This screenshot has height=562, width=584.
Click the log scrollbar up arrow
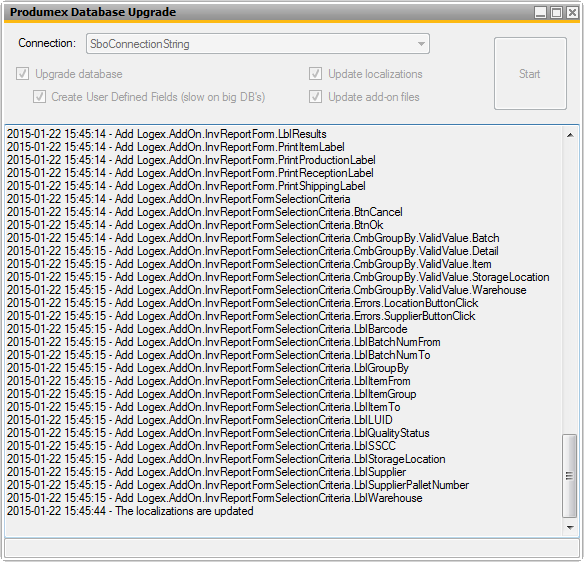(570, 135)
